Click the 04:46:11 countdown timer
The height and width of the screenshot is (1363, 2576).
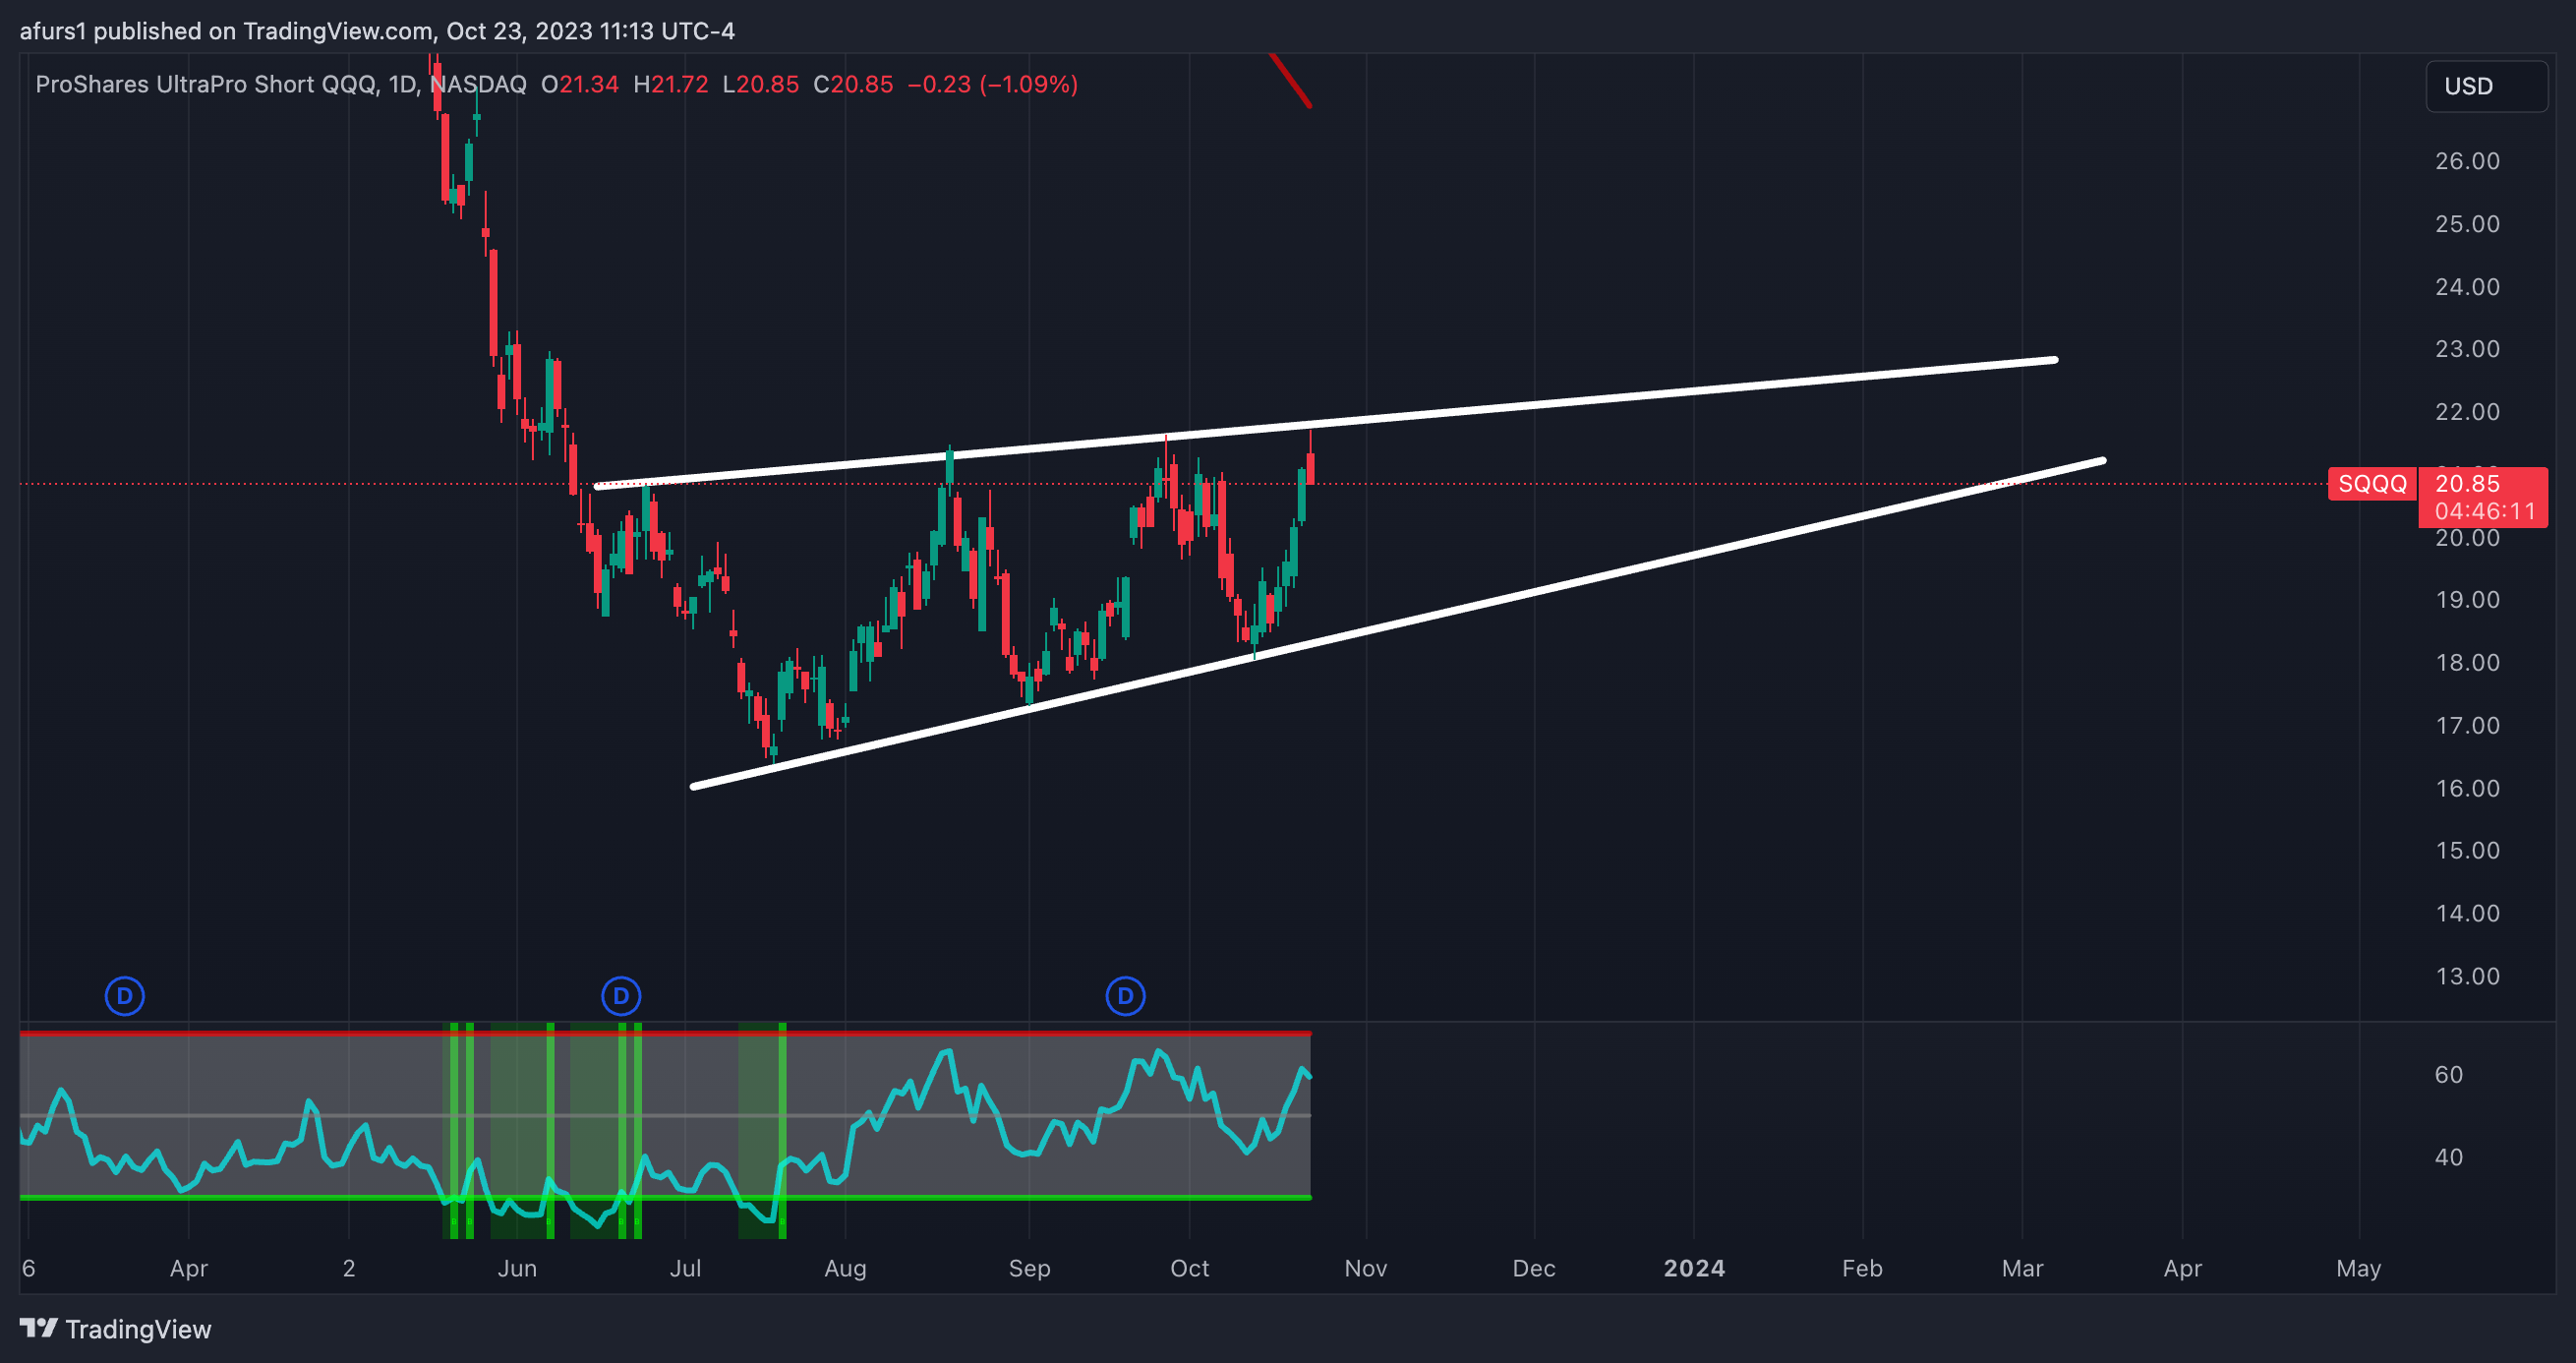[2485, 511]
